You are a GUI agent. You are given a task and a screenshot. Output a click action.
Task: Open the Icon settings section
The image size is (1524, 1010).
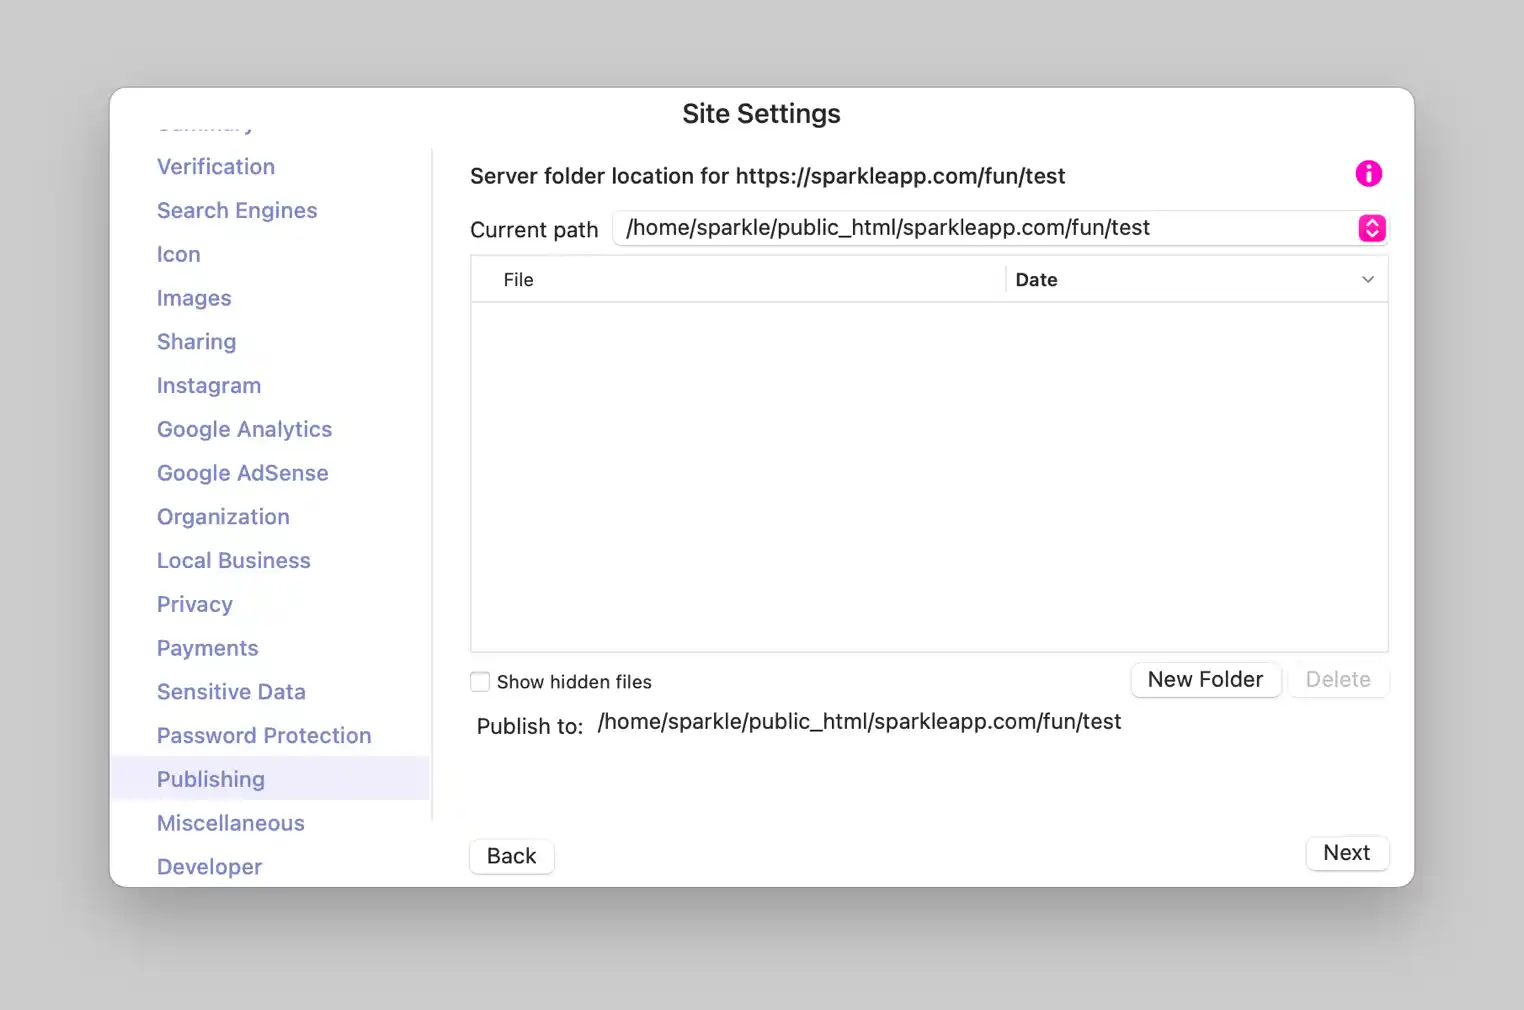pyautogui.click(x=179, y=255)
